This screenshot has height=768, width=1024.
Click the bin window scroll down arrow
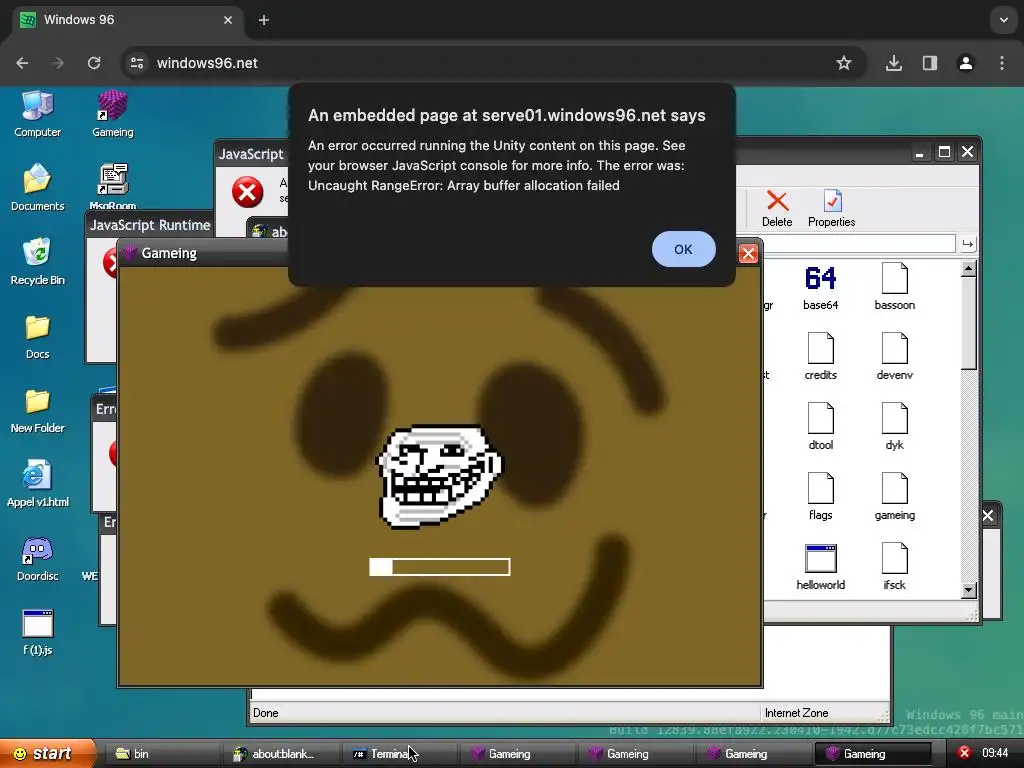pyautogui.click(x=968, y=590)
